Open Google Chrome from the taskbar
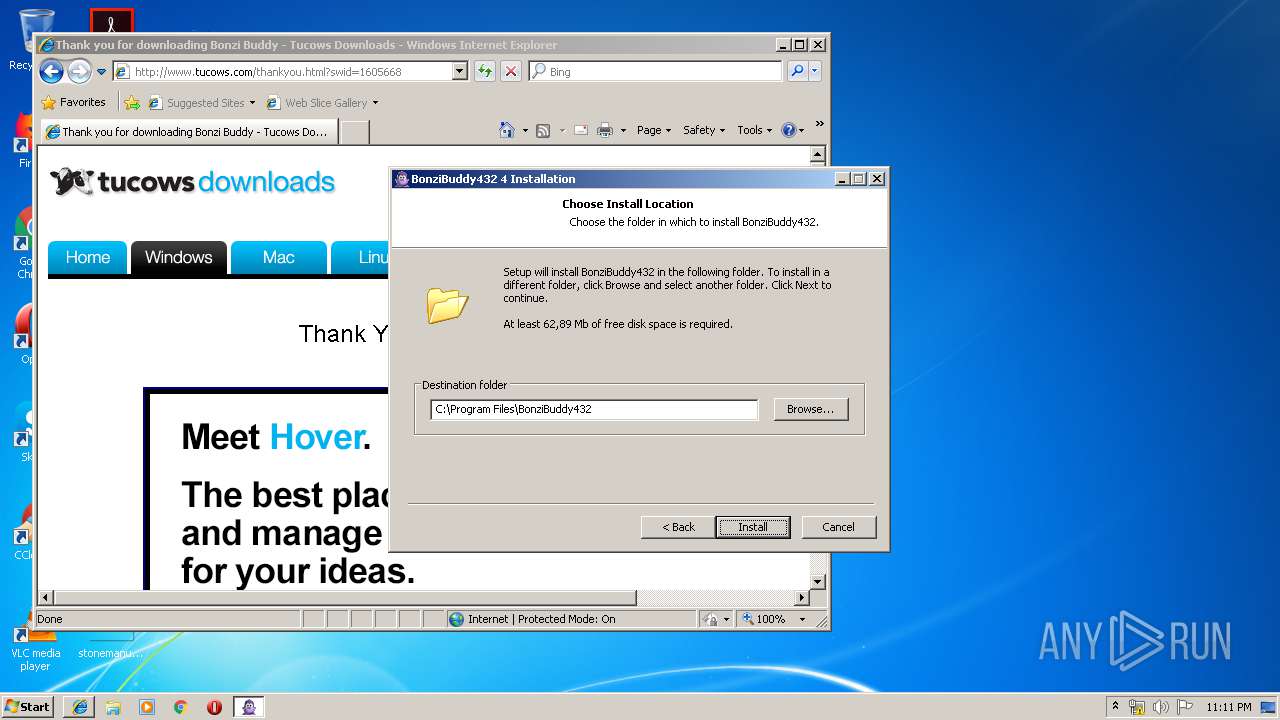The width and height of the screenshot is (1280, 720). point(181,707)
